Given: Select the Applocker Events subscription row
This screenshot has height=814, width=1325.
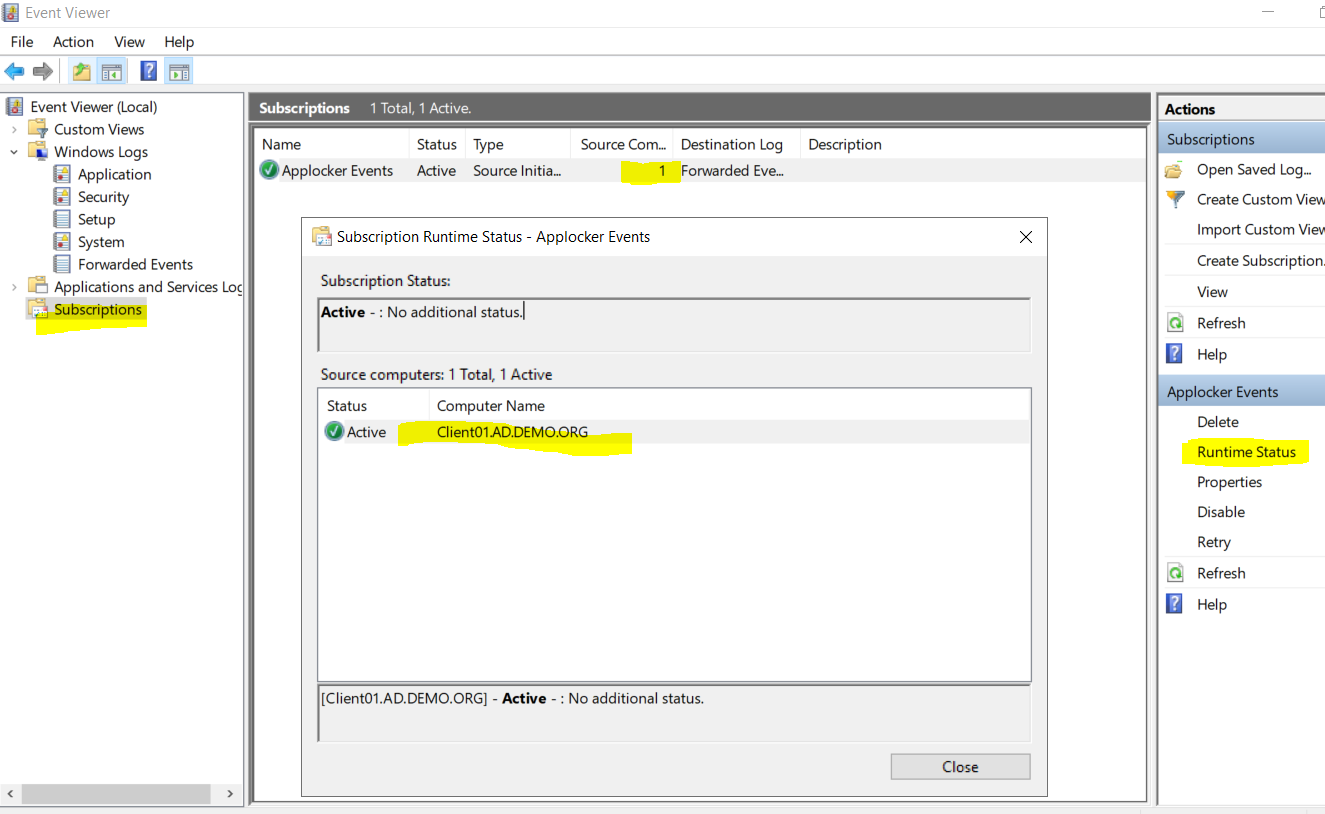Looking at the screenshot, I should pos(699,171).
